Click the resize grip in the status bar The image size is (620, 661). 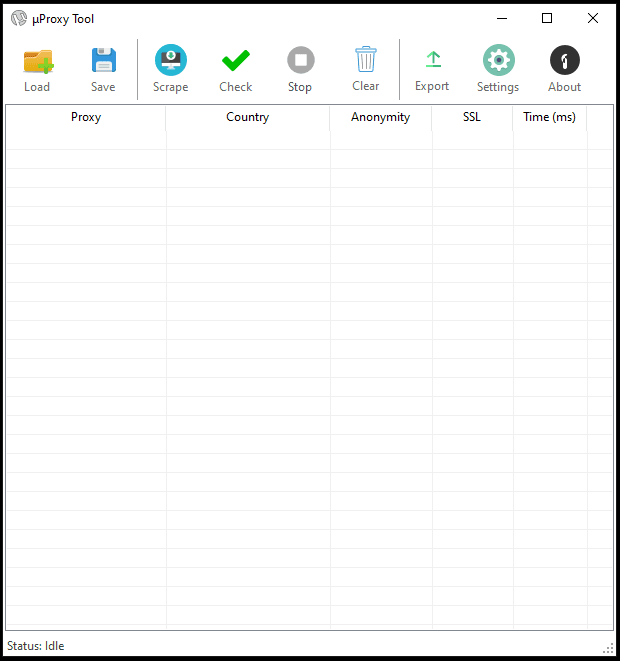(609, 648)
